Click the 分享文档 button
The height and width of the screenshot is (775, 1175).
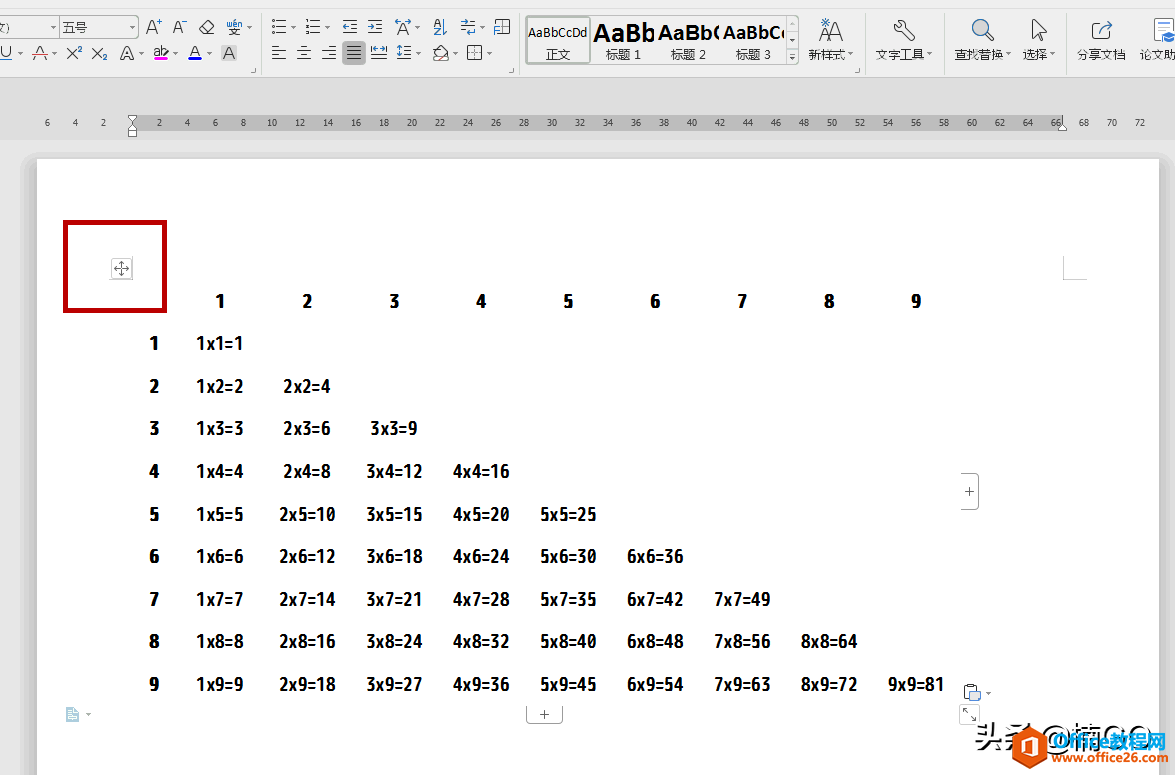pyautogui.click(x=1101, y=40)
